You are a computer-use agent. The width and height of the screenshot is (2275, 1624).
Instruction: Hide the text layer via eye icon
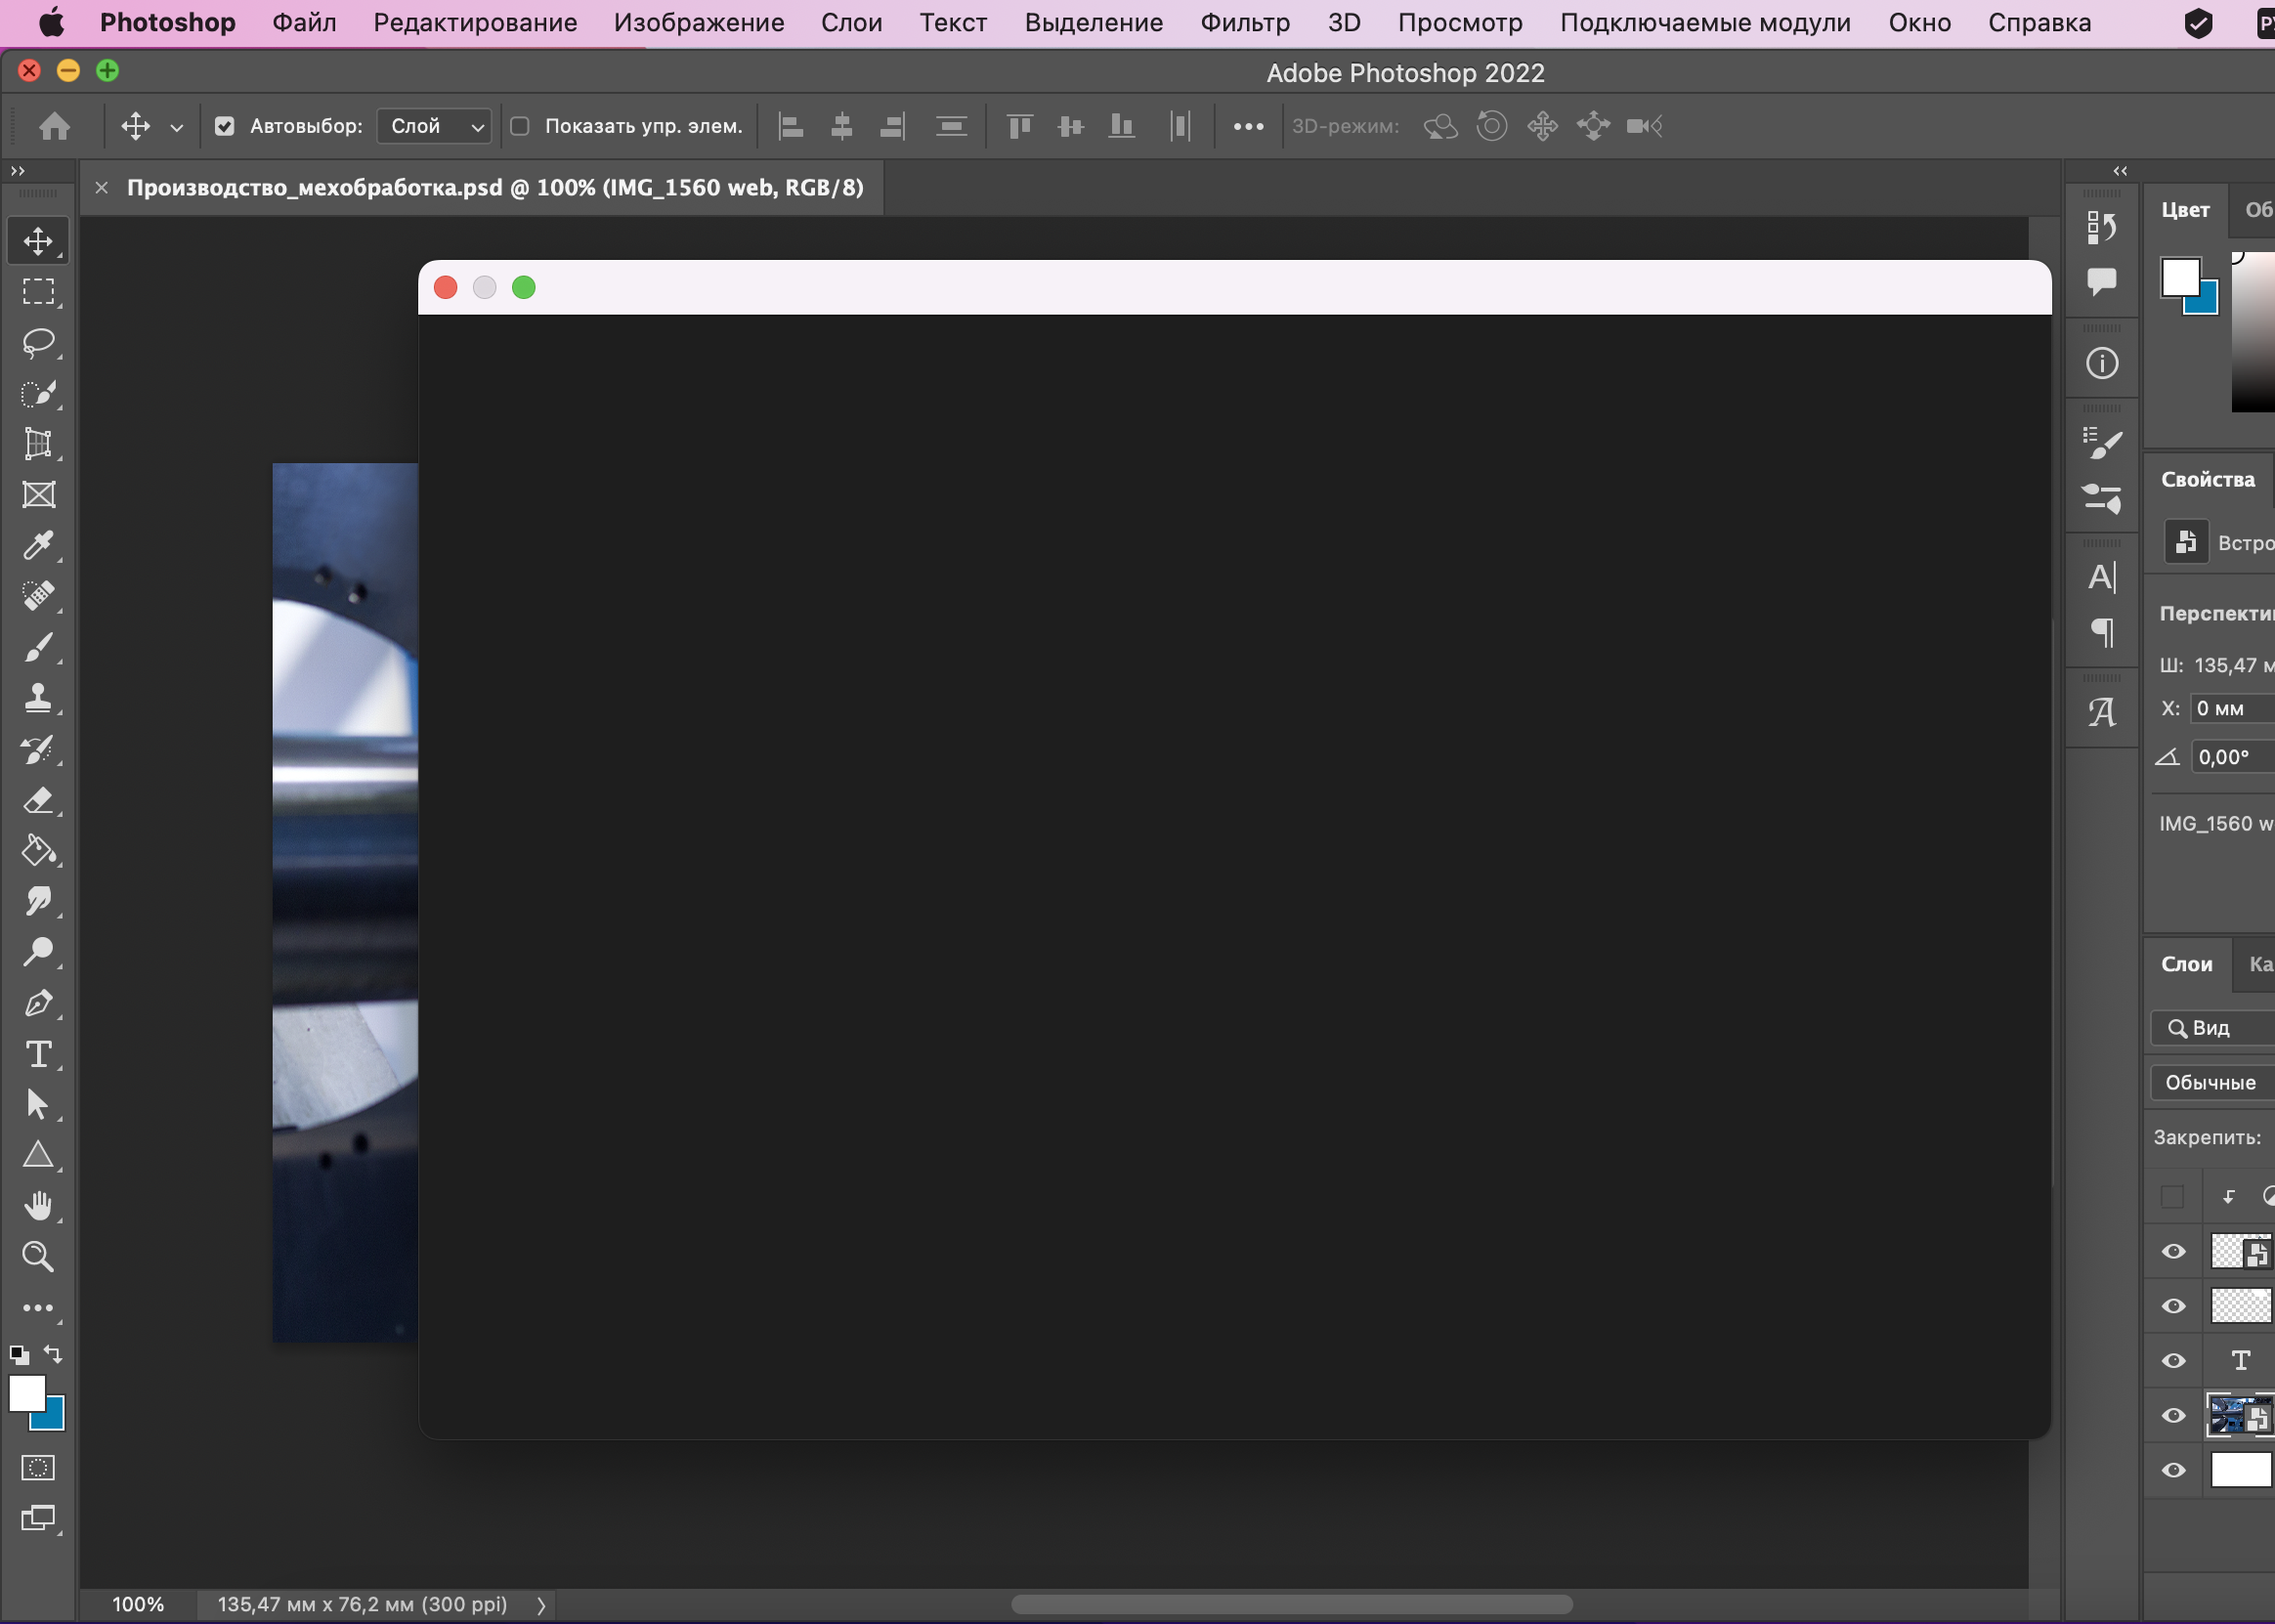(x=2173, y=1360)
